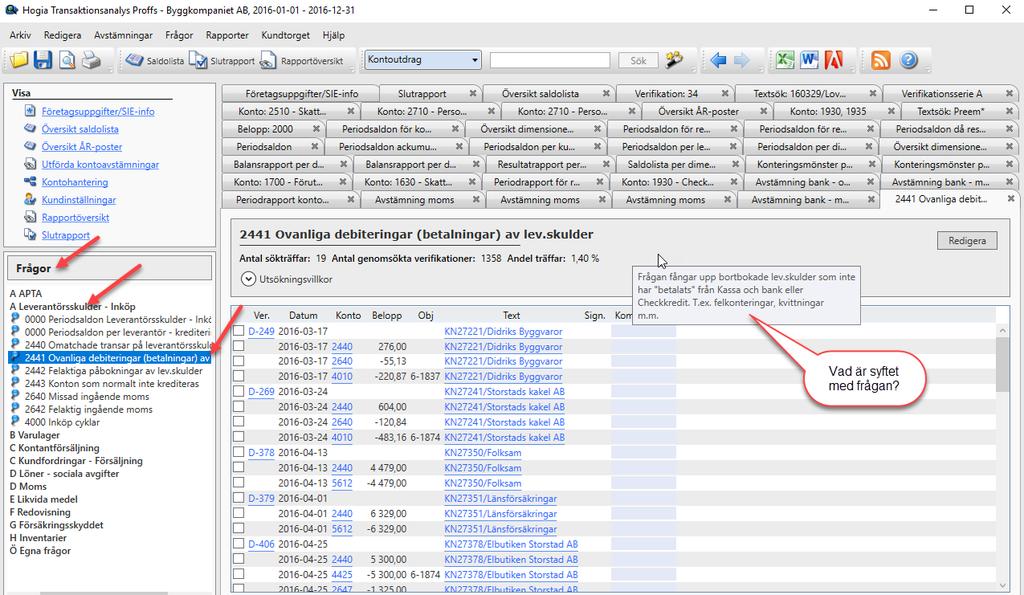
Task: Close the Slutrapport tab
Action: tap(473, 93)
